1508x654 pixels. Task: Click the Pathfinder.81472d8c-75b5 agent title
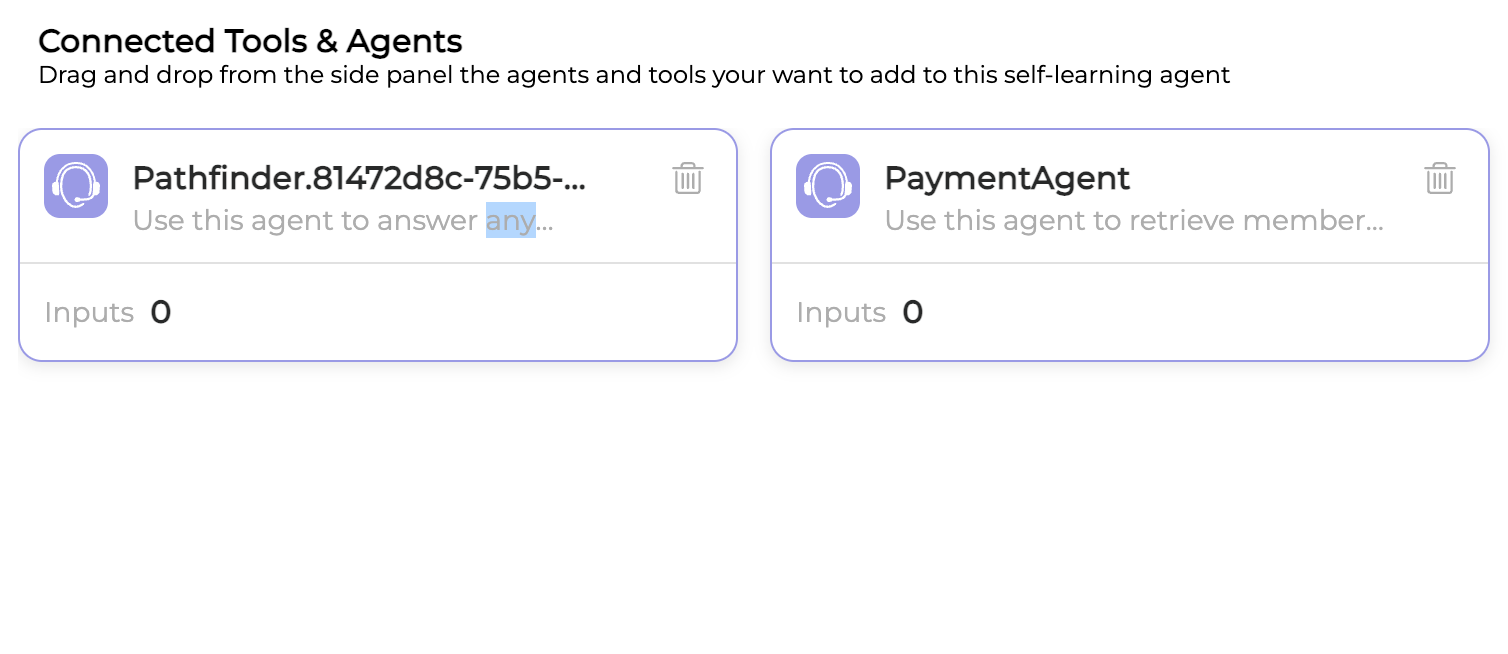tap(360, 178)
